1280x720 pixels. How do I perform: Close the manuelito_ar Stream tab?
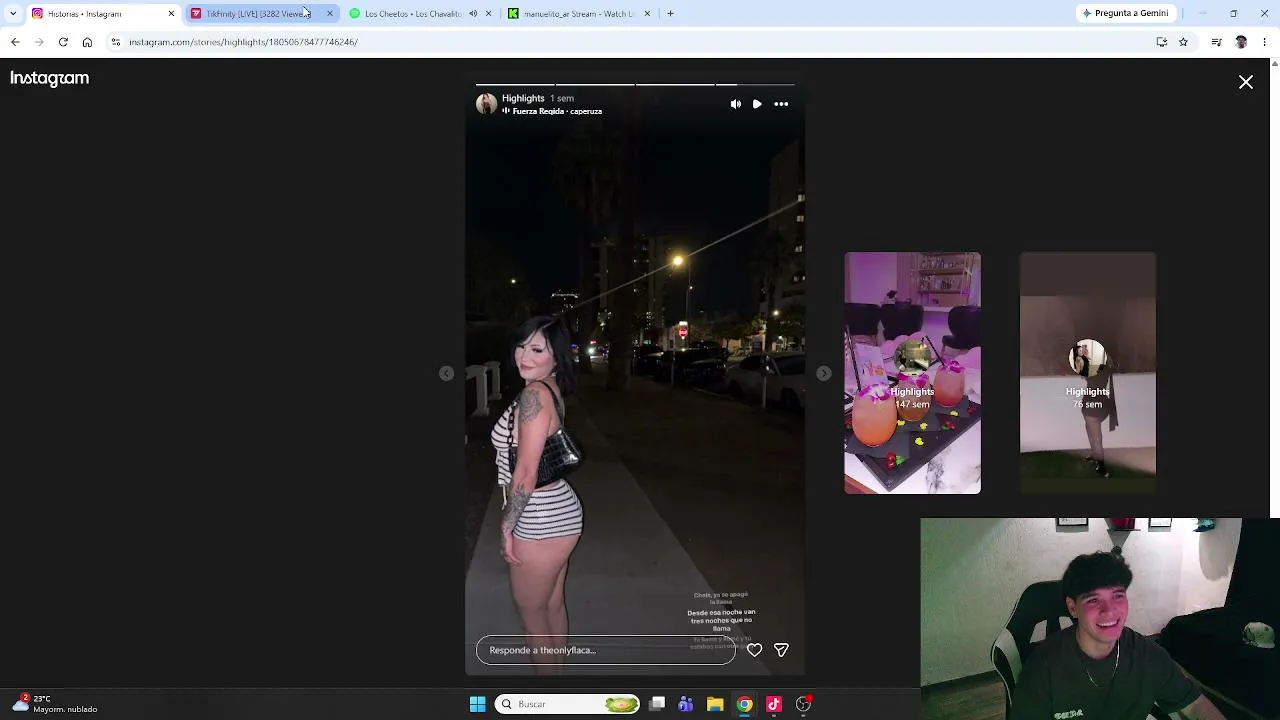click(x=647, y=14)
